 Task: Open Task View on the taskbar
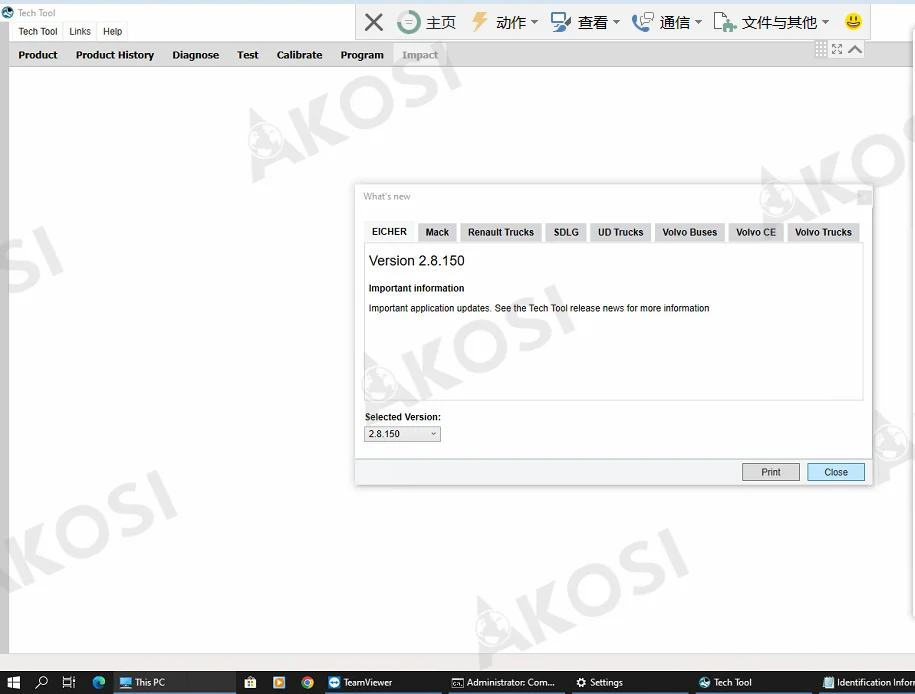(69, 682)
